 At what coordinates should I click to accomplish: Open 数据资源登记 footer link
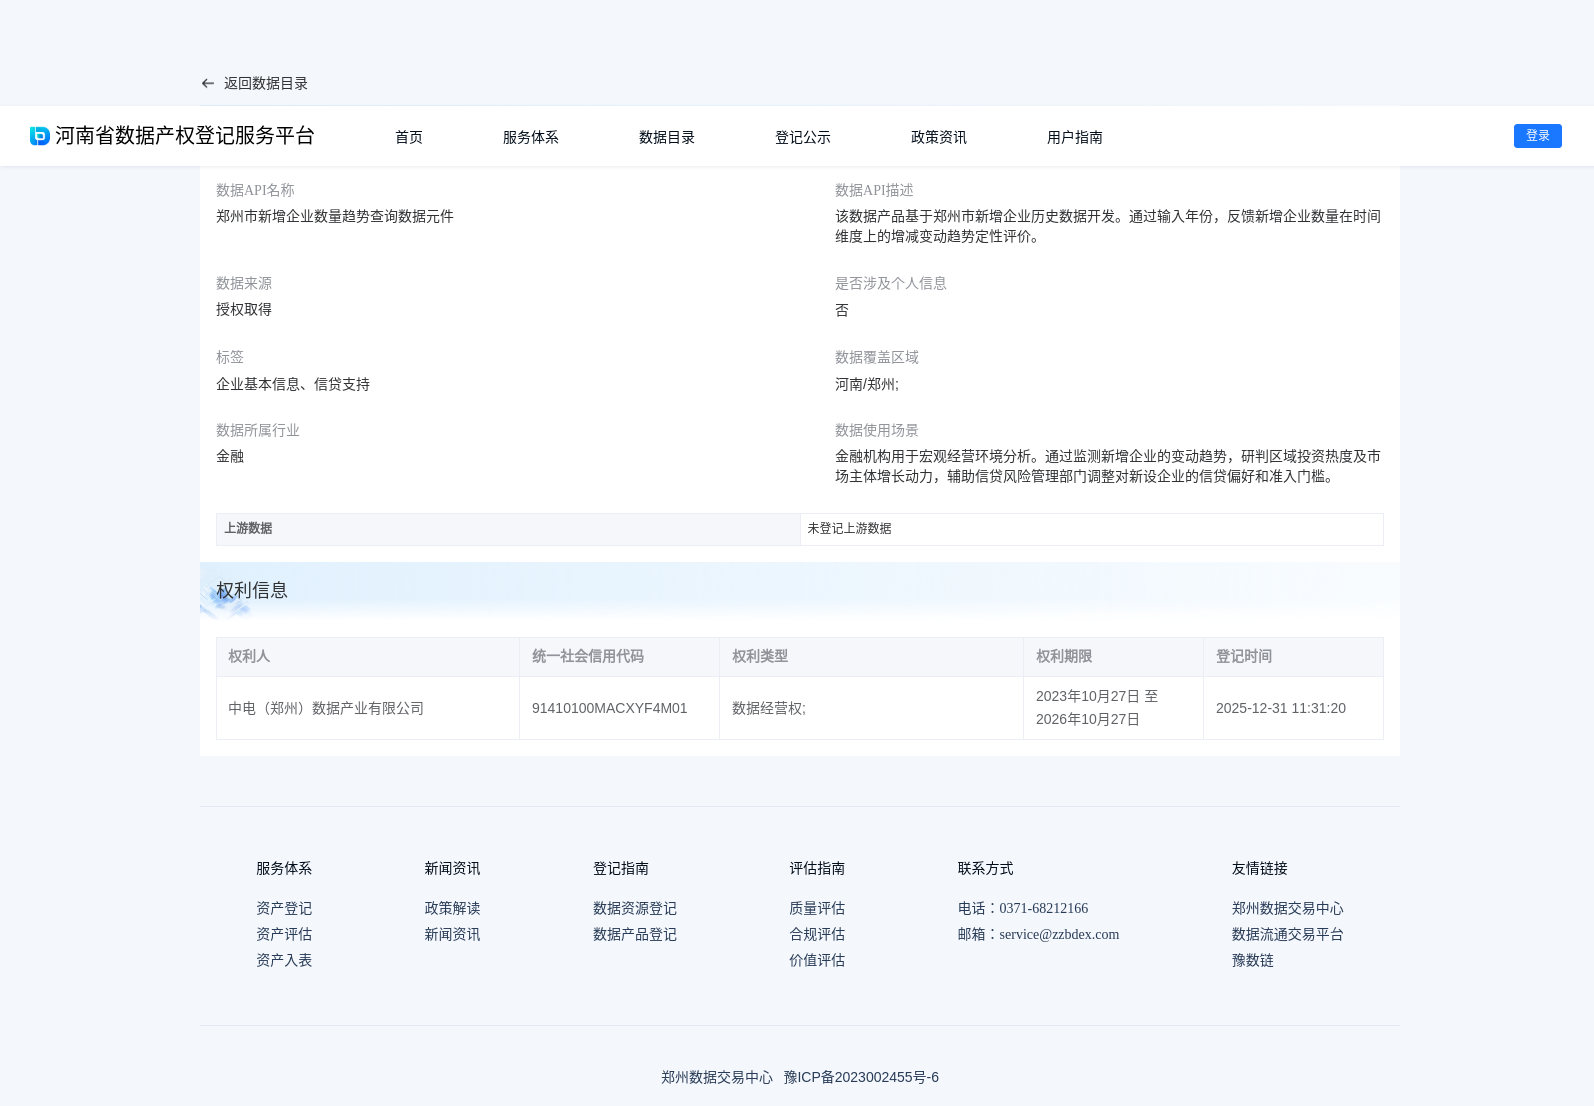tap(635, 908)
